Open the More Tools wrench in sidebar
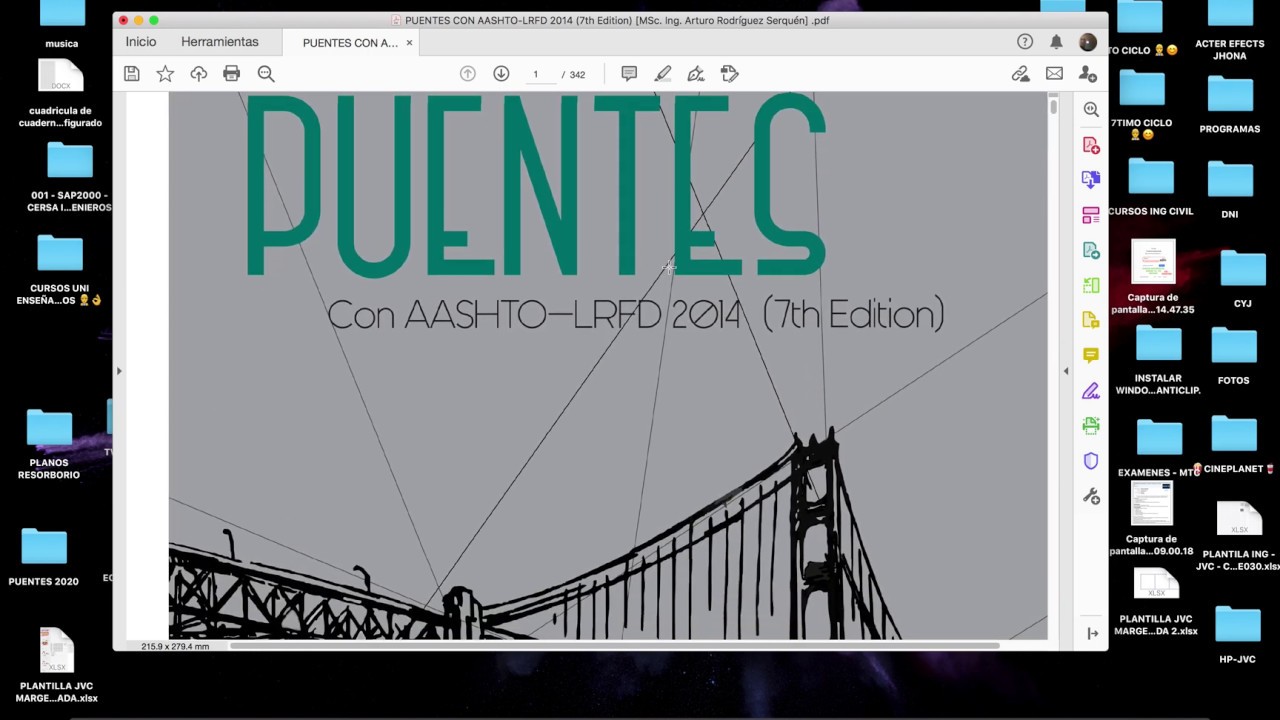1280x720 pixels. [1091, 496]
